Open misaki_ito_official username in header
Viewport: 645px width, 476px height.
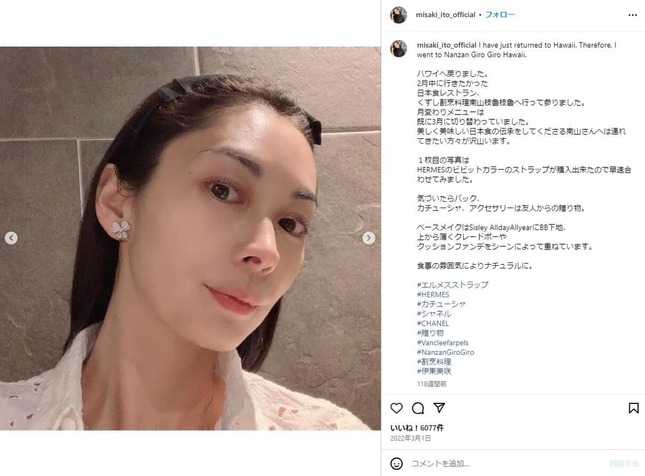pyautogui.click(x=445, y=15)
